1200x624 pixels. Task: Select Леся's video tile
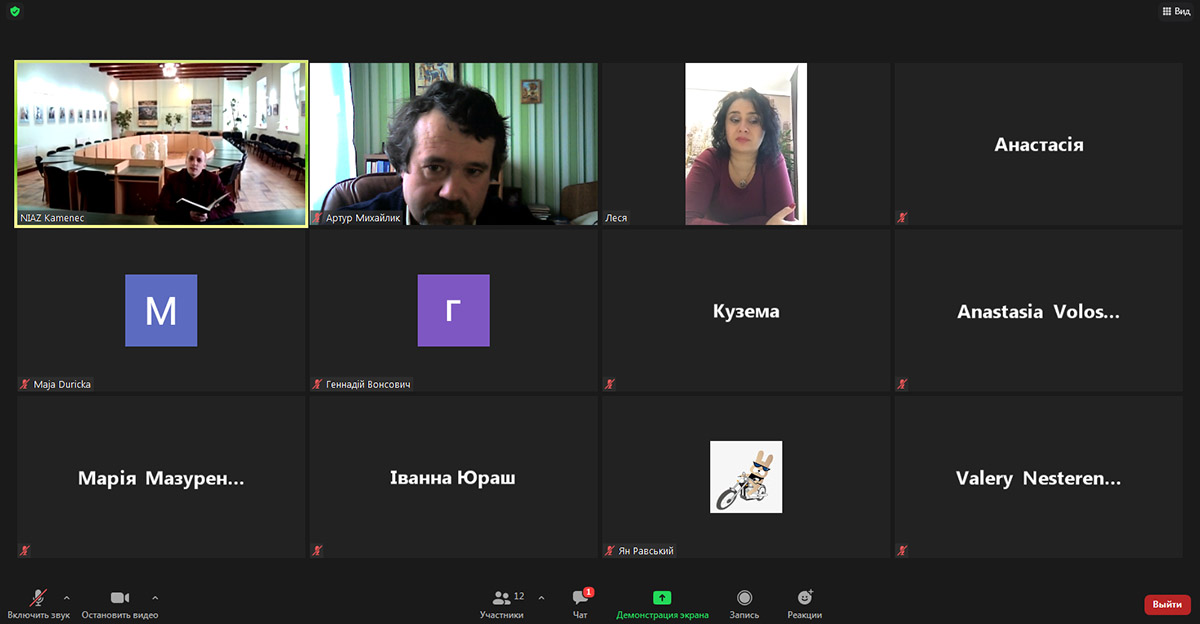(x=746, y=143)
